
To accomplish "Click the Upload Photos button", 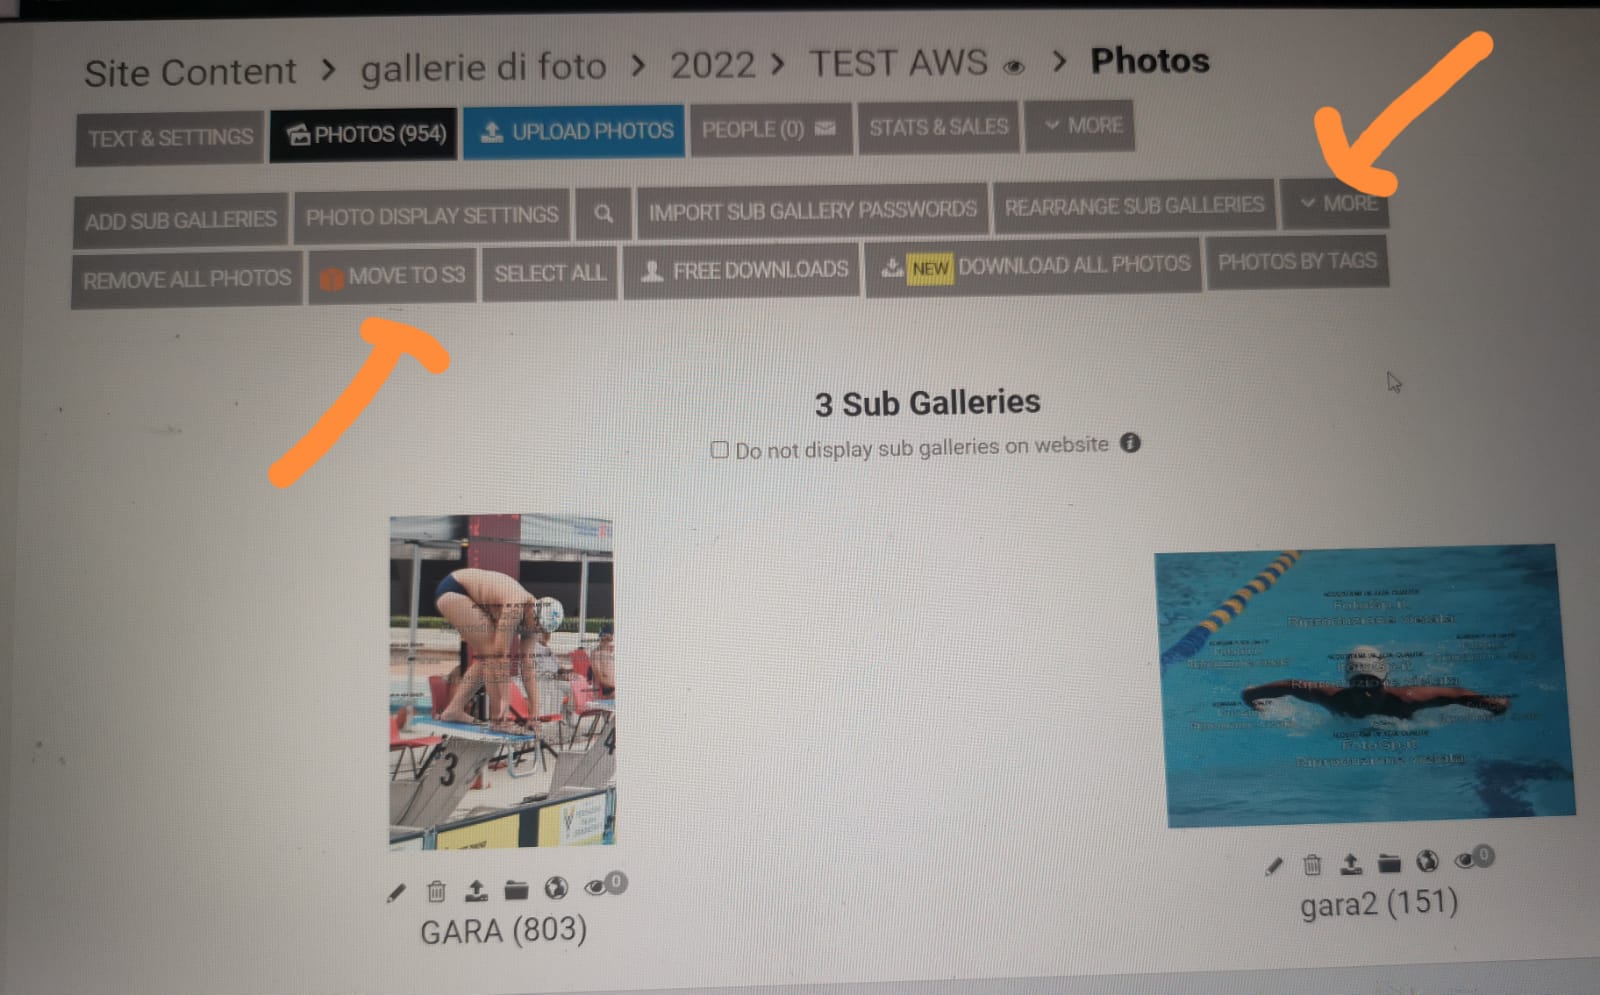I will click(574, 131).
